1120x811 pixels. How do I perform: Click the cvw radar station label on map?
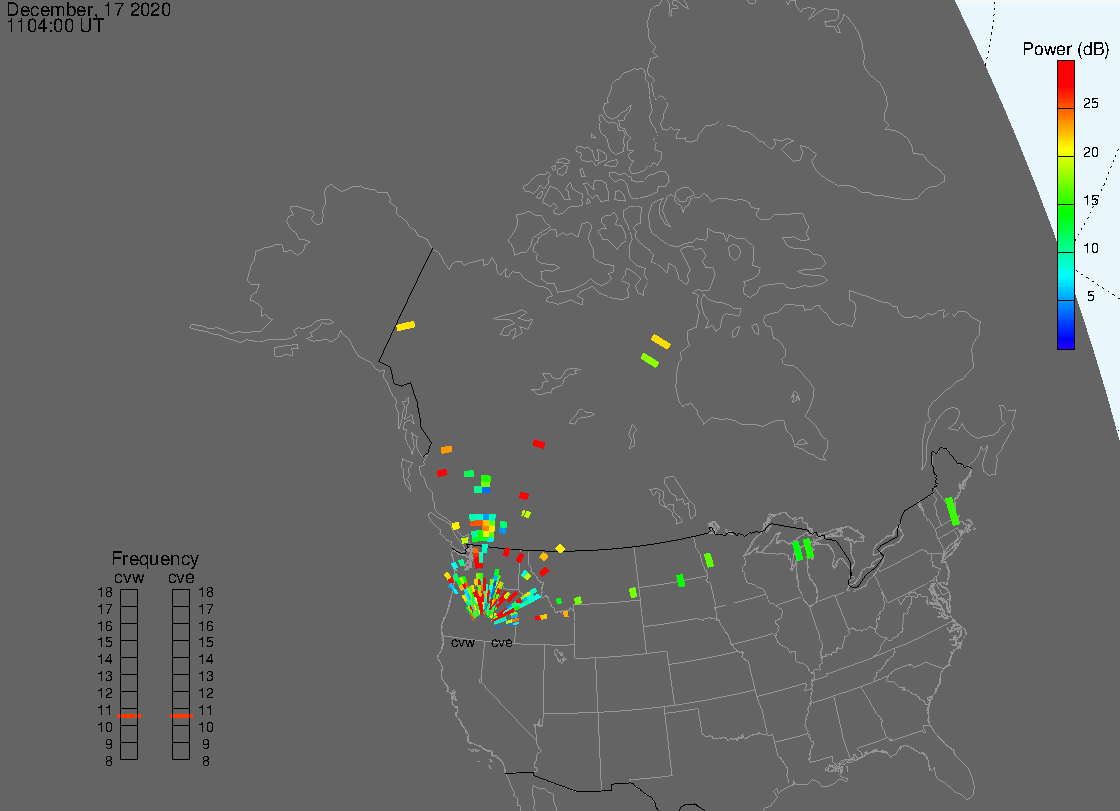click(463, 642)
